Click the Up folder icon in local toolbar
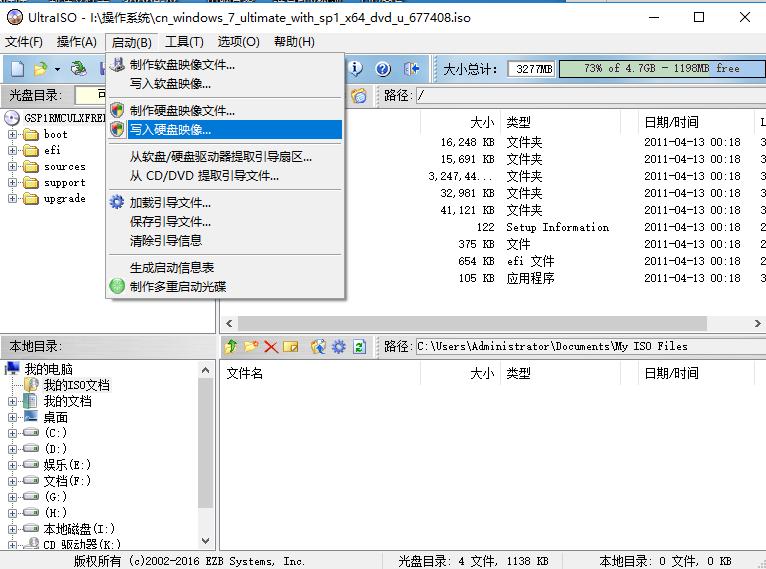 [231, 347]
